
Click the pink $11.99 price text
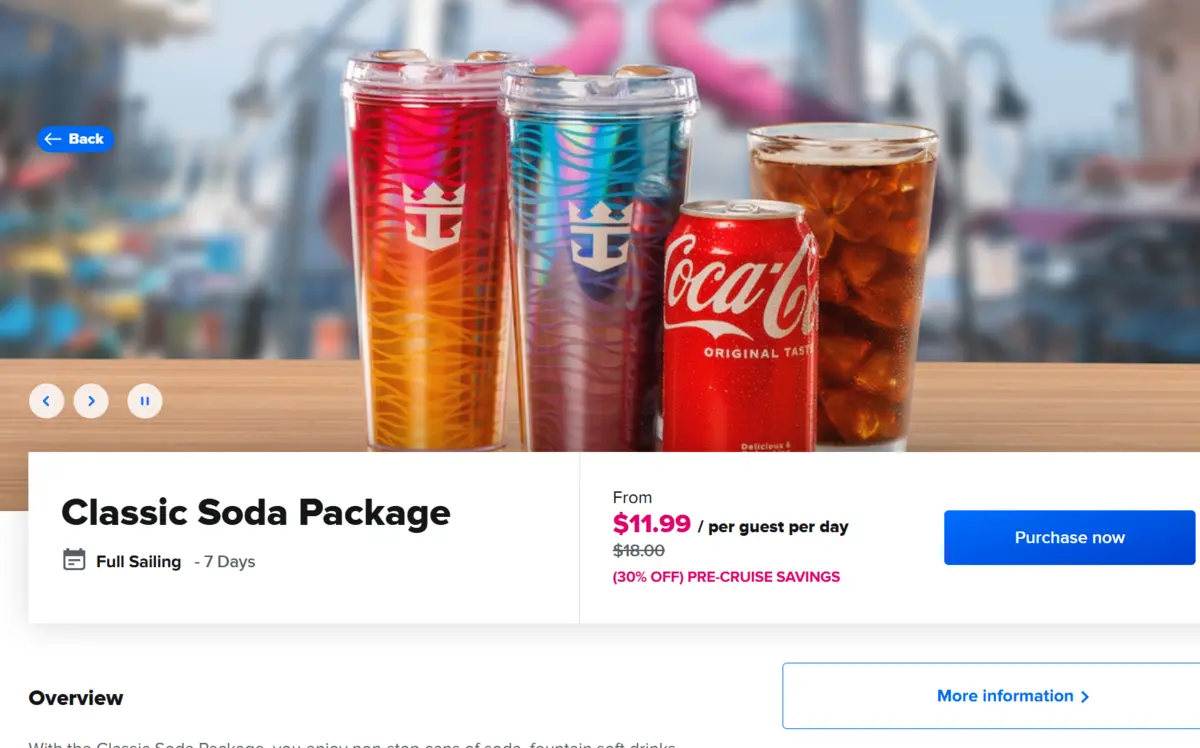[652, 526]
